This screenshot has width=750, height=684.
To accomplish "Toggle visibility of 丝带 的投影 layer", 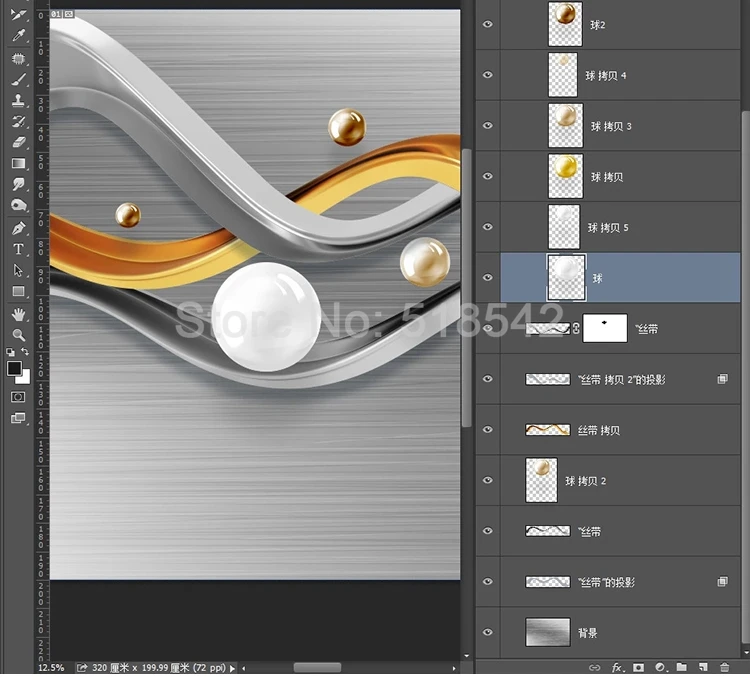I will coord(487,582).
